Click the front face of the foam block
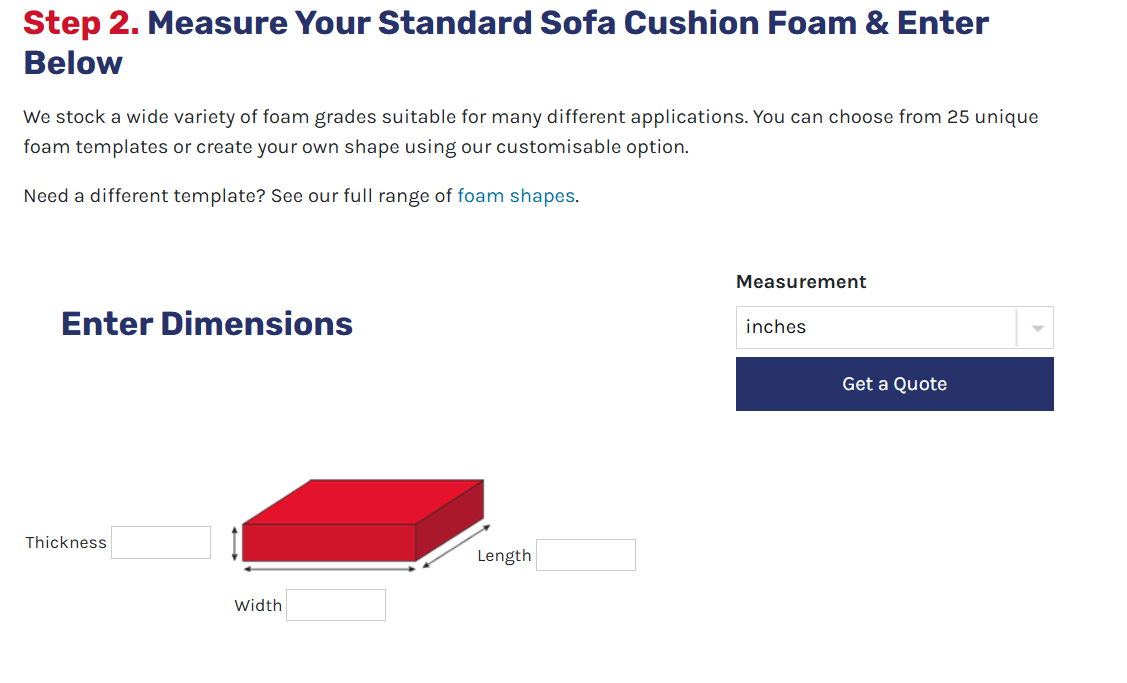 [329, 543]
